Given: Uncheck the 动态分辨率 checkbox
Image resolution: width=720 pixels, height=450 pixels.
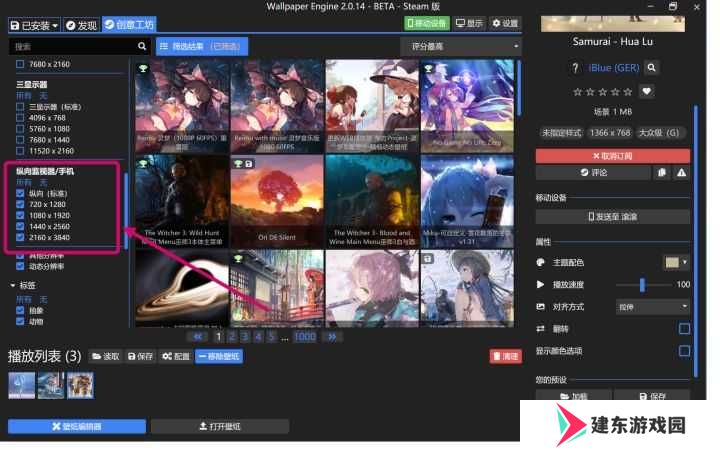Looking at the screenshot, I should pyautogui.click(x=20, y=266).
